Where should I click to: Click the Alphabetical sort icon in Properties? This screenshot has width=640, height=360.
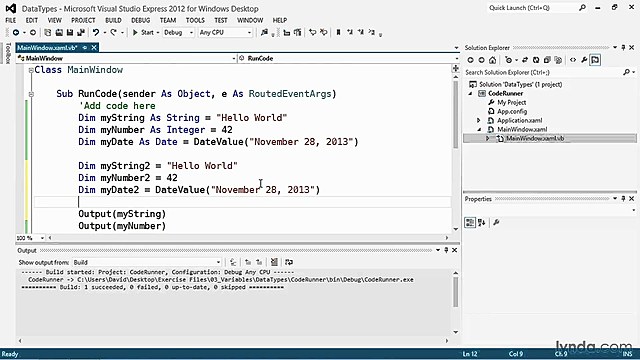tap(482, 222)
